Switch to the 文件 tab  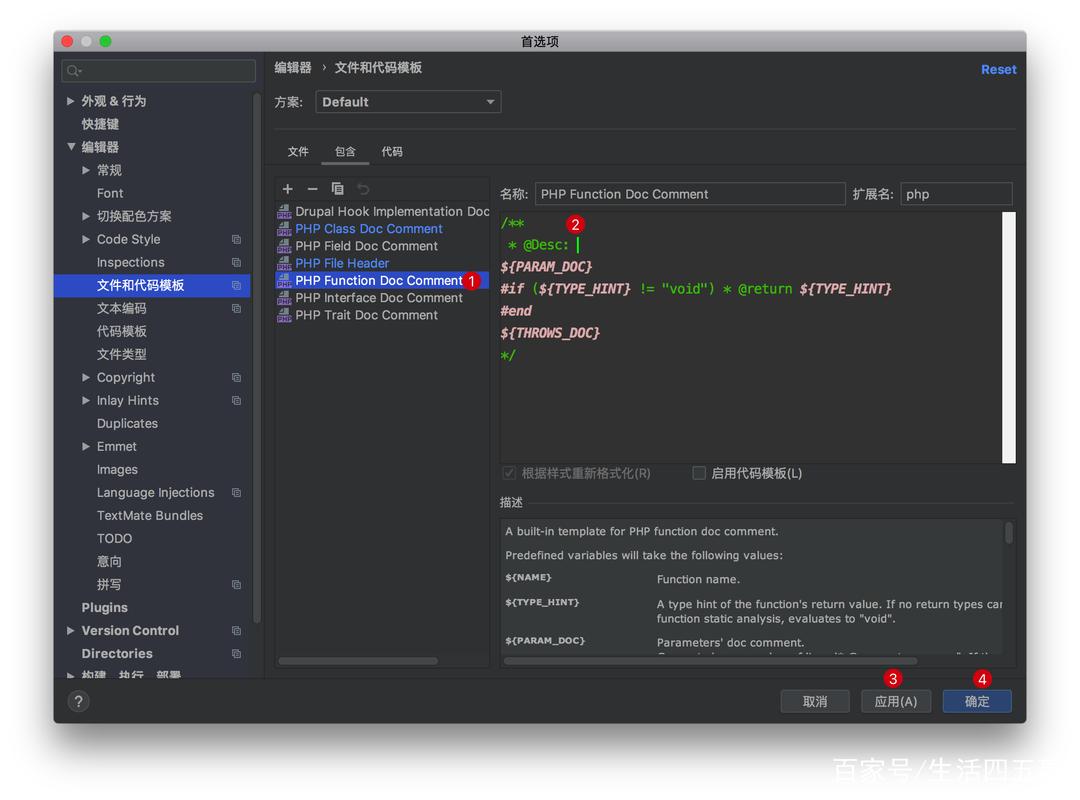(x=298, y=152)
